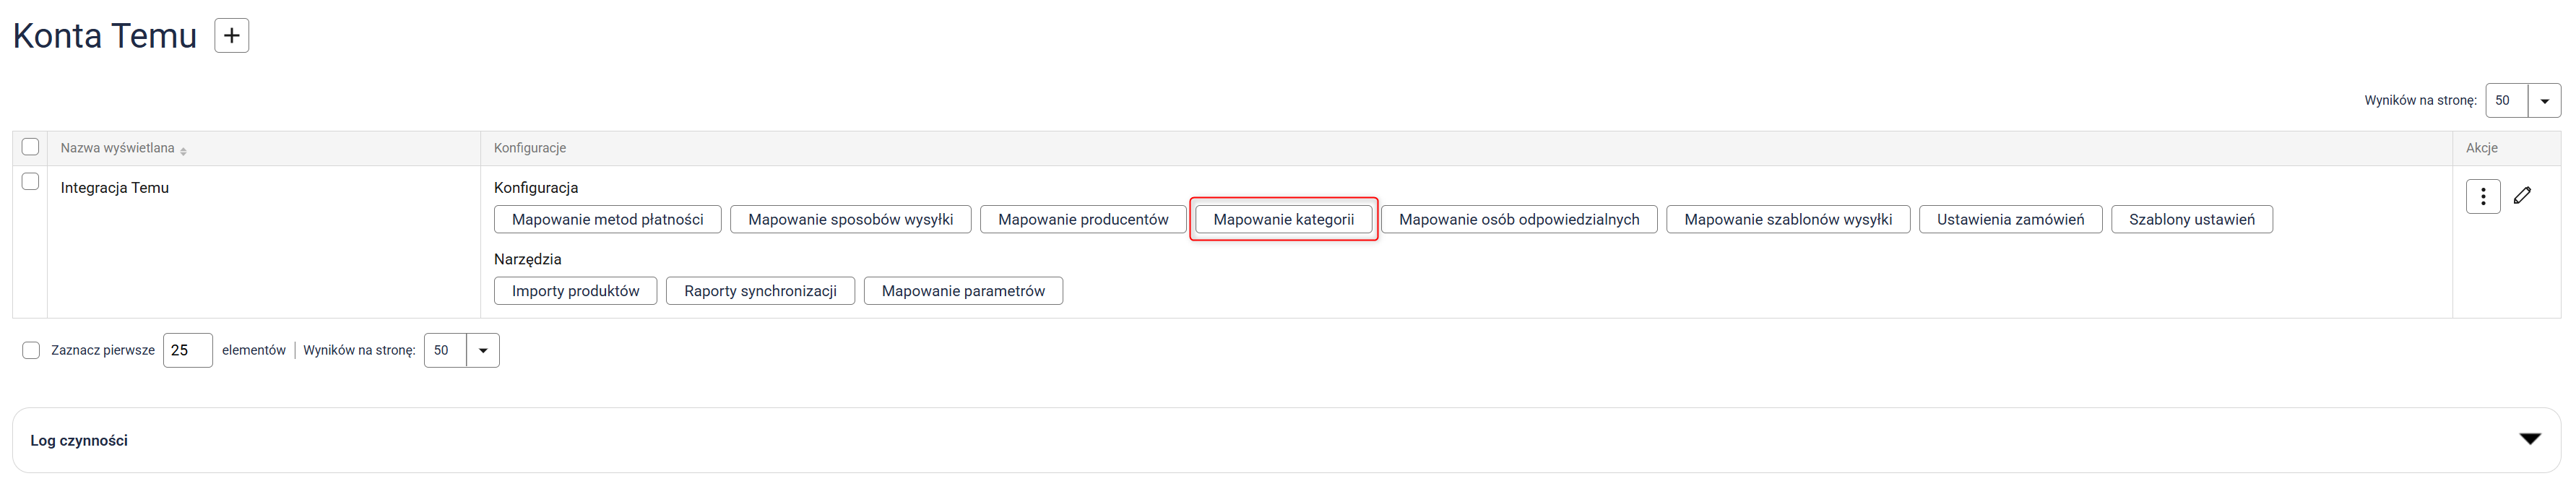Open Ustawienia zamówień
The width and height of the screenshot is (2576, 489).
[2009, 219]
